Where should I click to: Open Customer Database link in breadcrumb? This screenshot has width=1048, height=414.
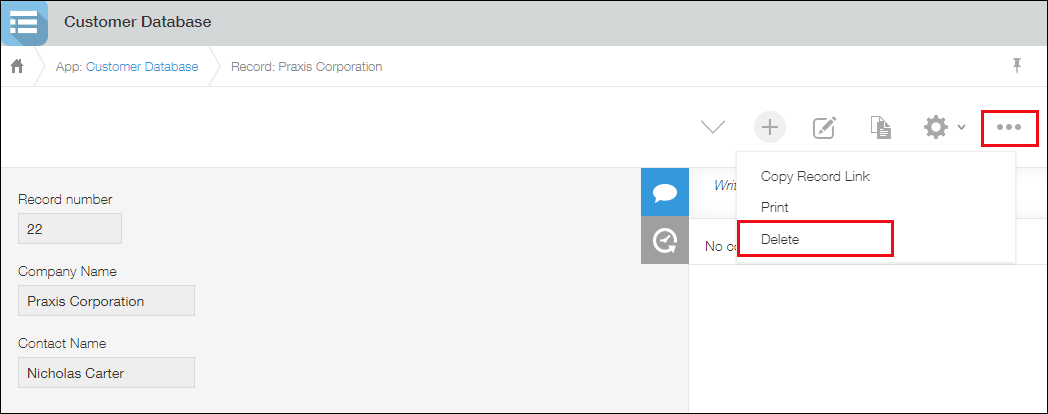142,67
